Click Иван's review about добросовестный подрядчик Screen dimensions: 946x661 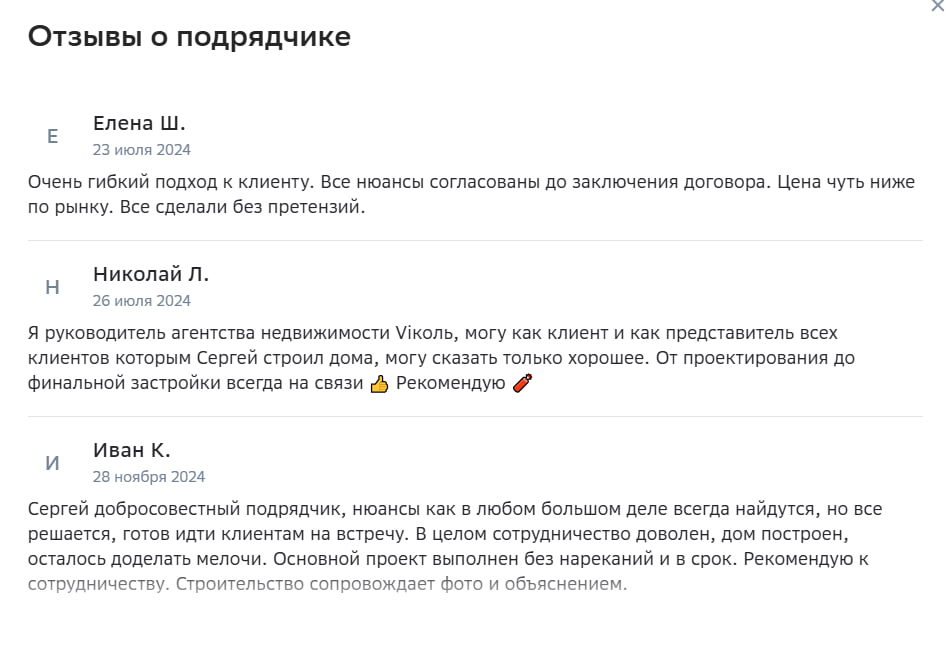coord(455,546)
